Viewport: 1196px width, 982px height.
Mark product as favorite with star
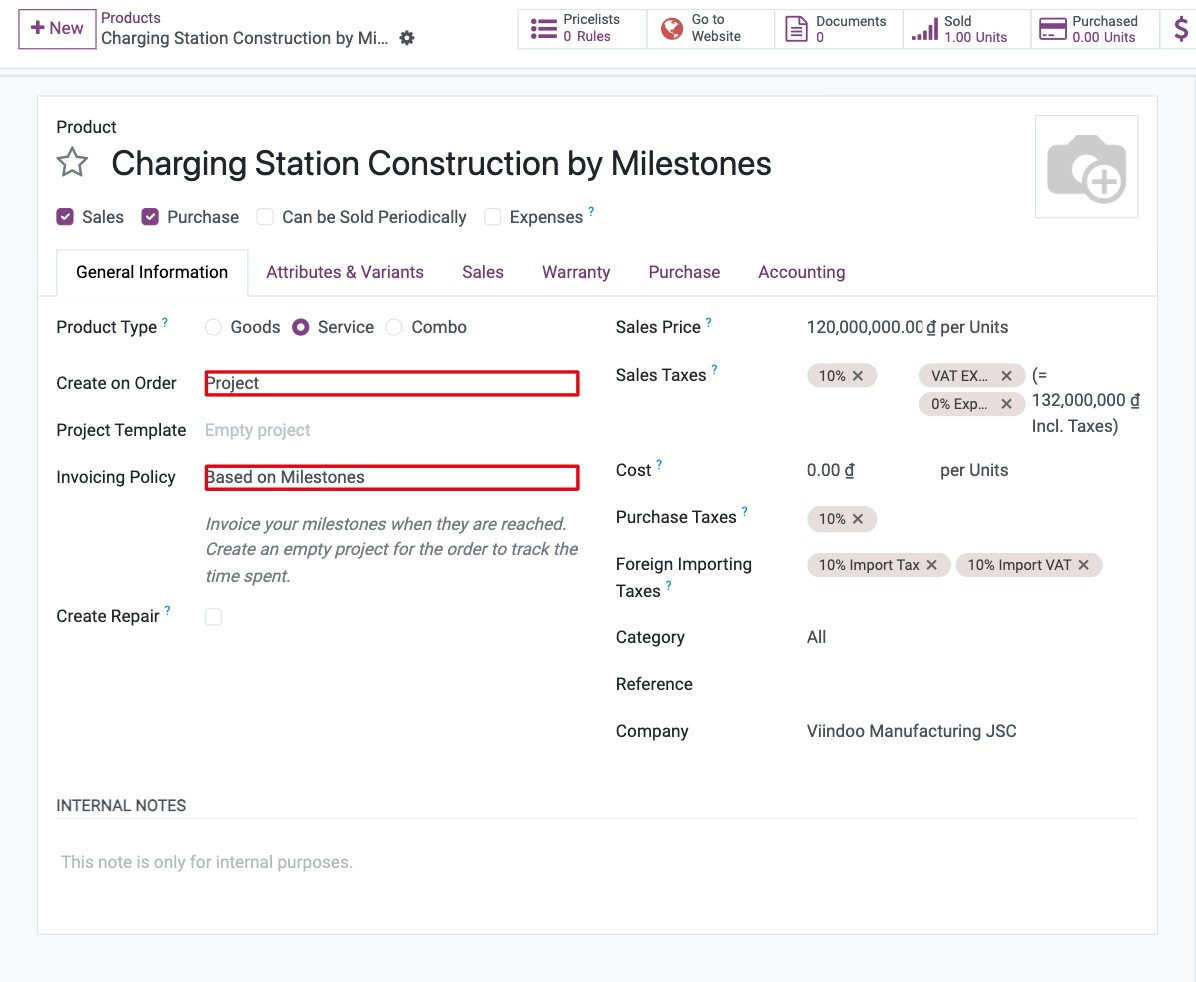[x=72, y=163]
